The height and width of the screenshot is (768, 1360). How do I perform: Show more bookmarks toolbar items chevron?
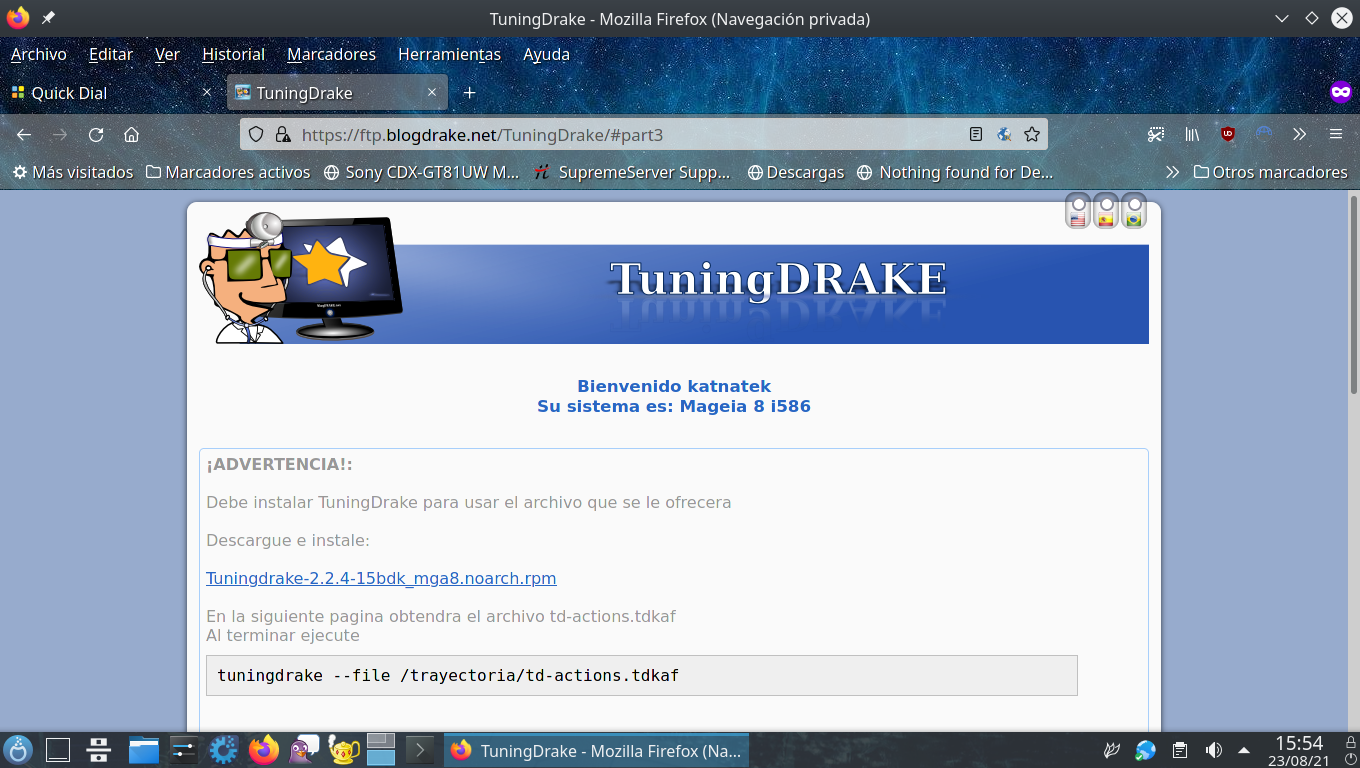tap(1172, 172)
